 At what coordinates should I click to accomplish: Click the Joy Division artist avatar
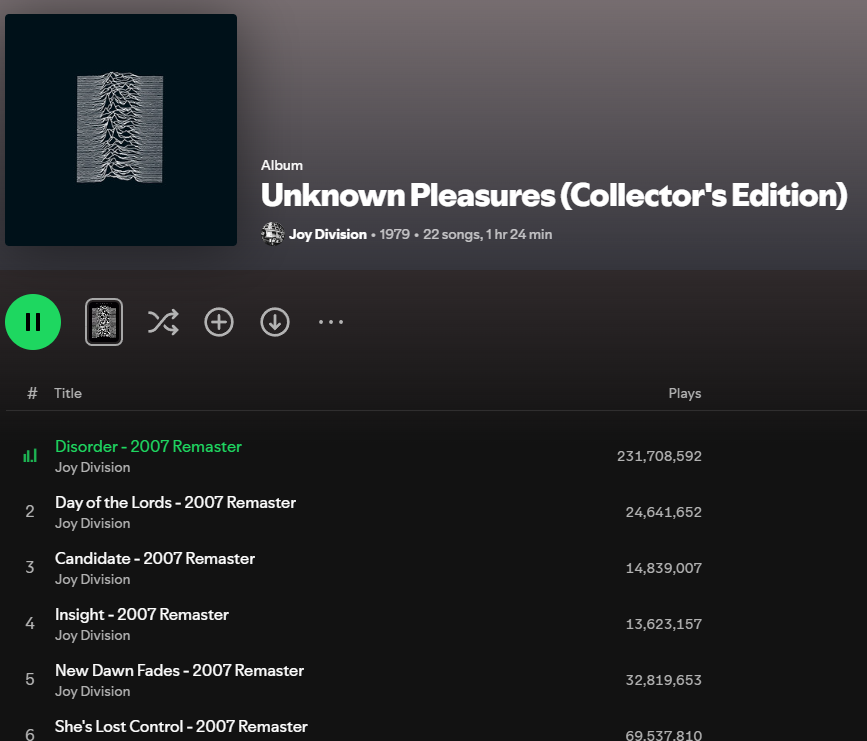[273, 234]
